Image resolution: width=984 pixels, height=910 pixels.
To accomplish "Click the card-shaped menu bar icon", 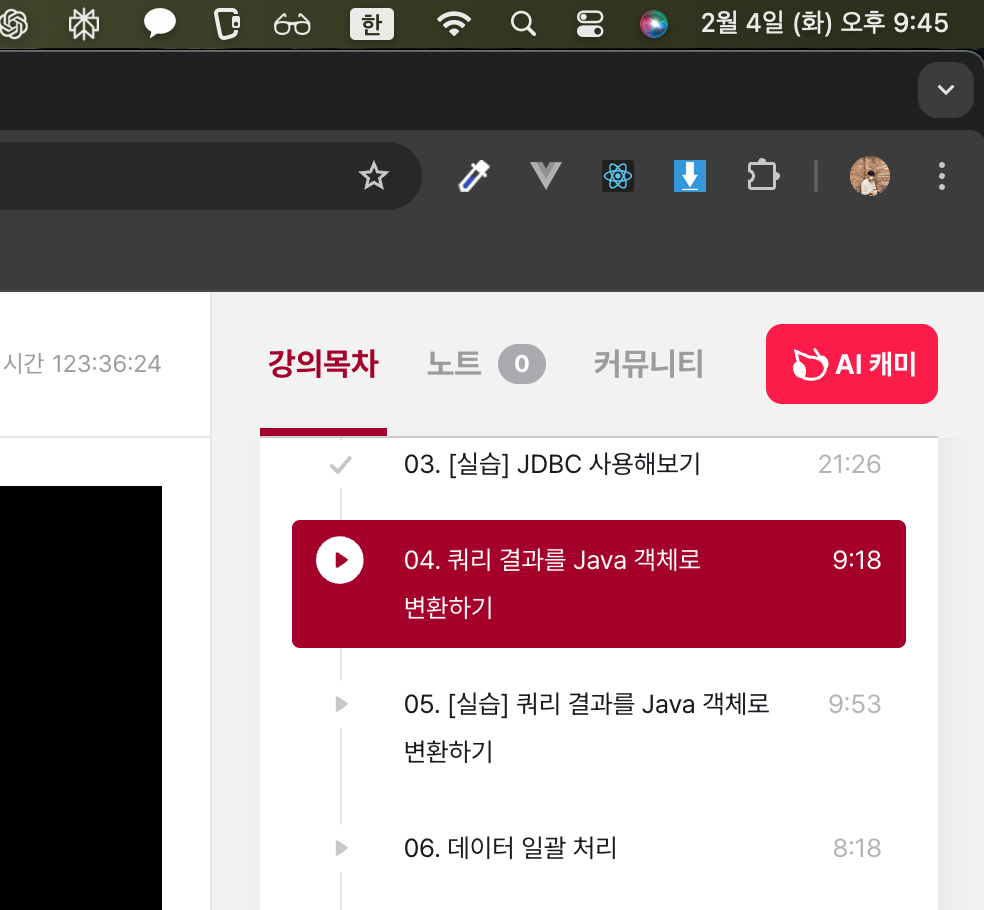I will [227, 24].
